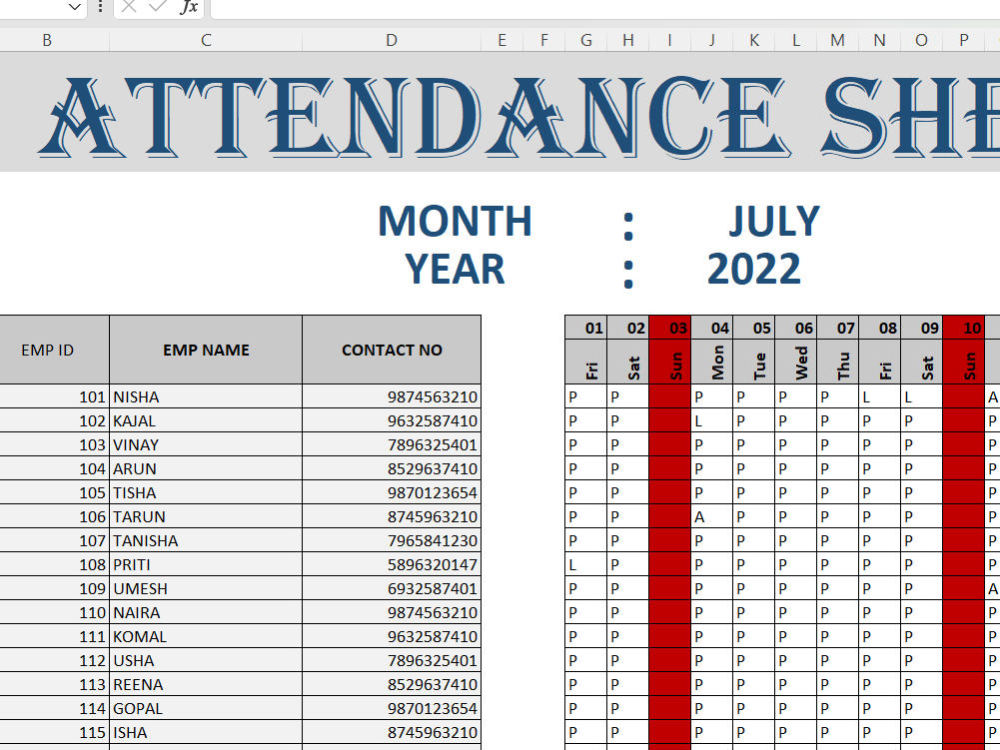Select TARUN's 'A' attendance on day 04

tap(712, 517)
